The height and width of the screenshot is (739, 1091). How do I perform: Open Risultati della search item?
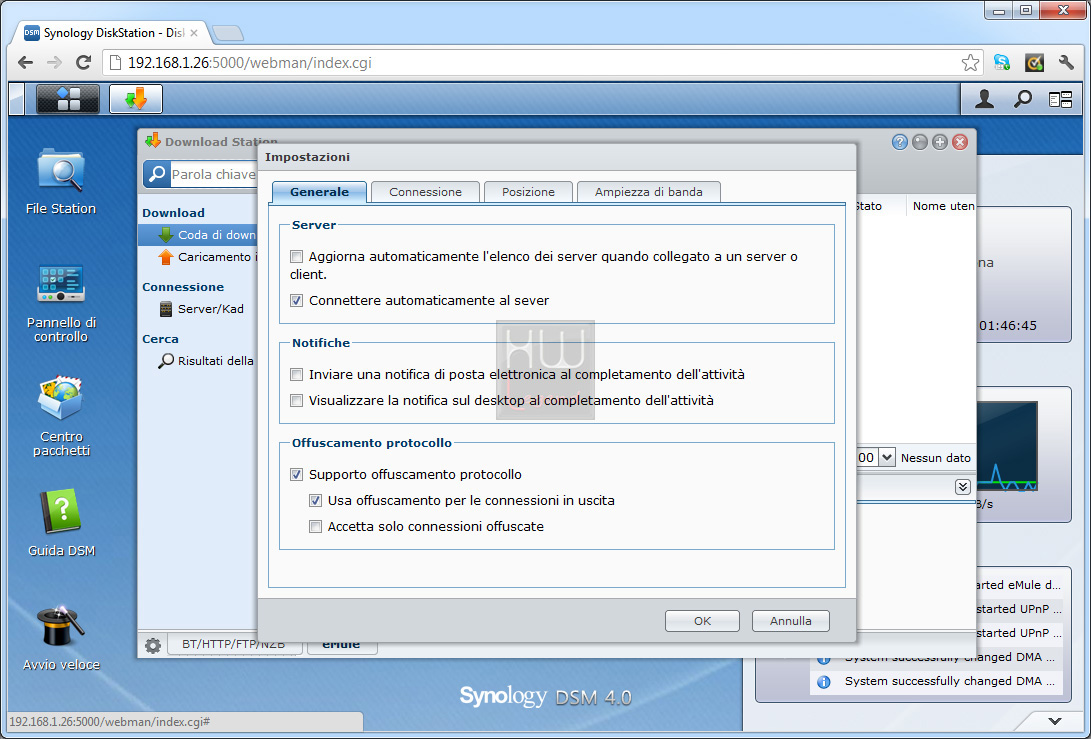[206, 360]
